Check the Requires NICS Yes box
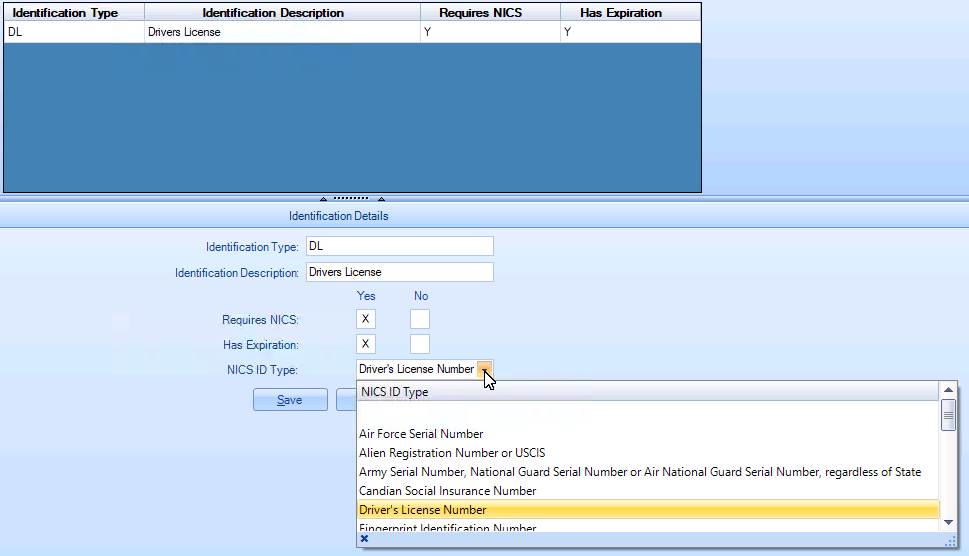The height and width of the screenshot is (556, 969). pos(366,319)
